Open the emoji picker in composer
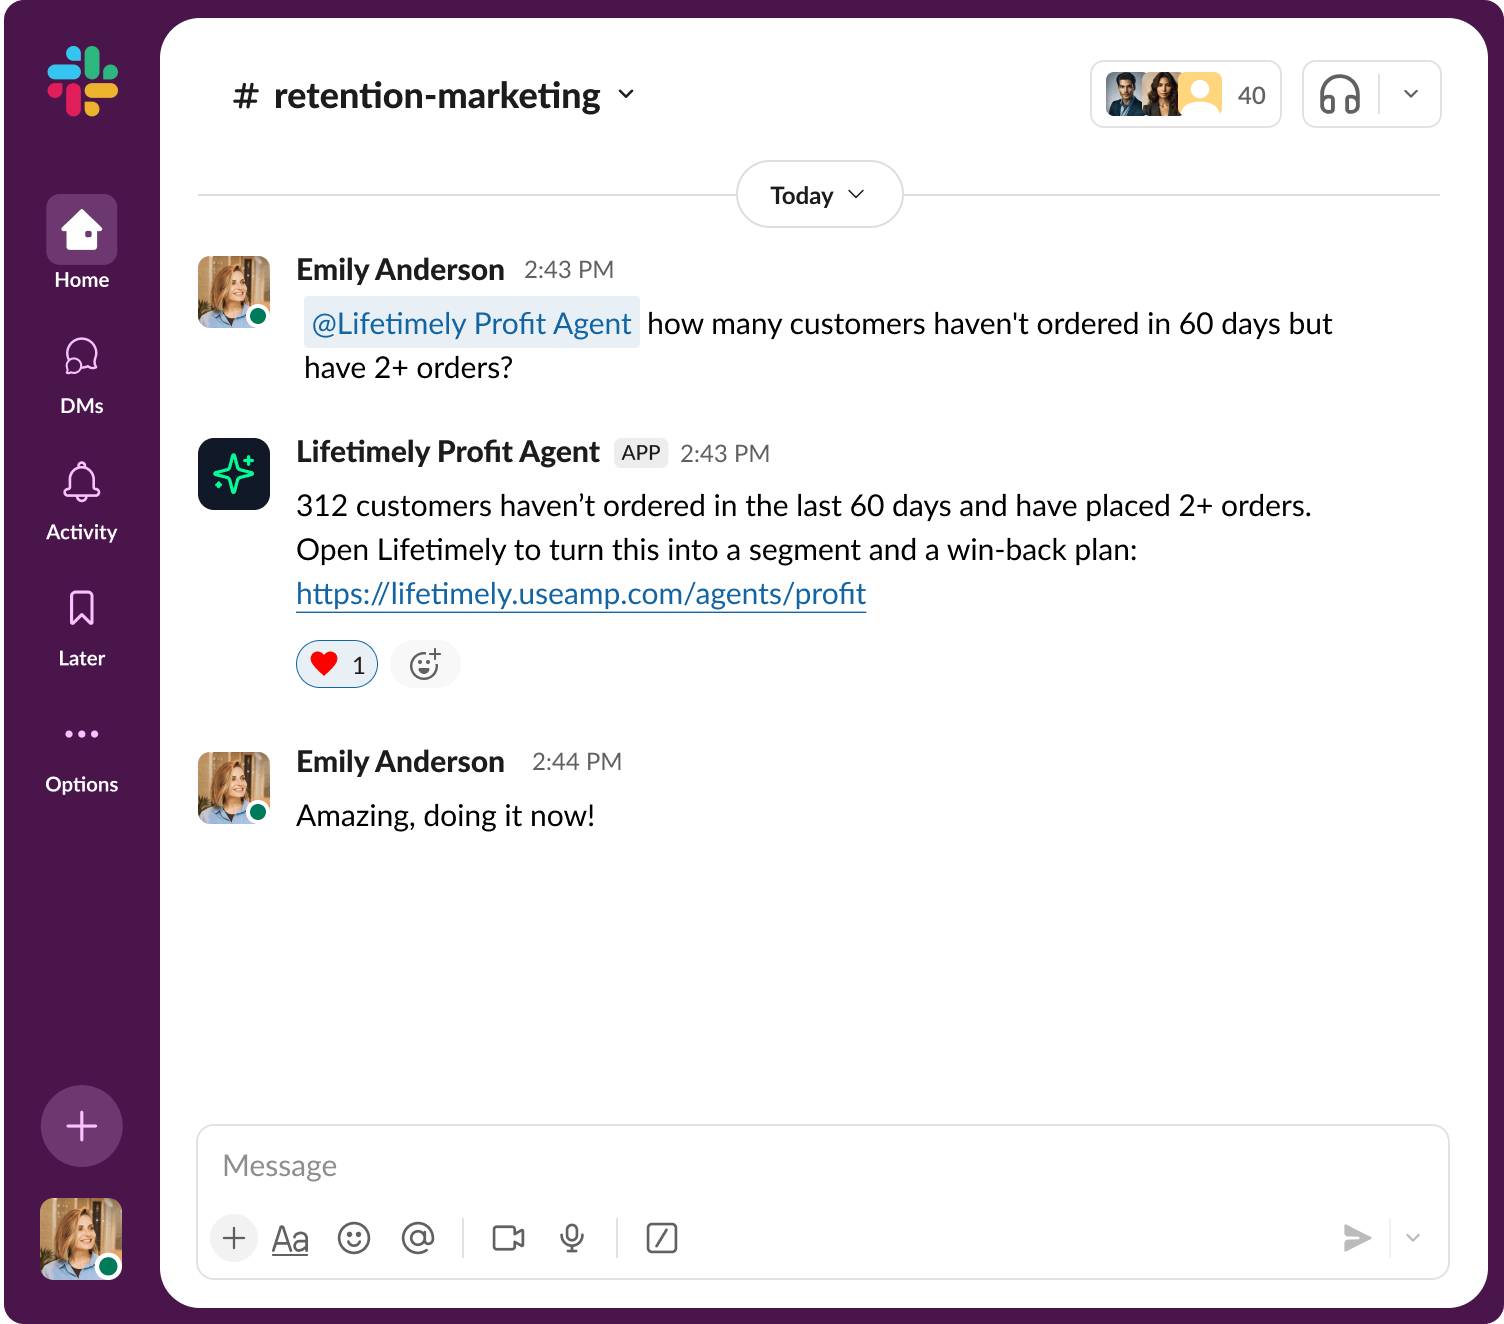Image resolution: width=1504 pixels, height=1324 pixels. pos(354,1238)
